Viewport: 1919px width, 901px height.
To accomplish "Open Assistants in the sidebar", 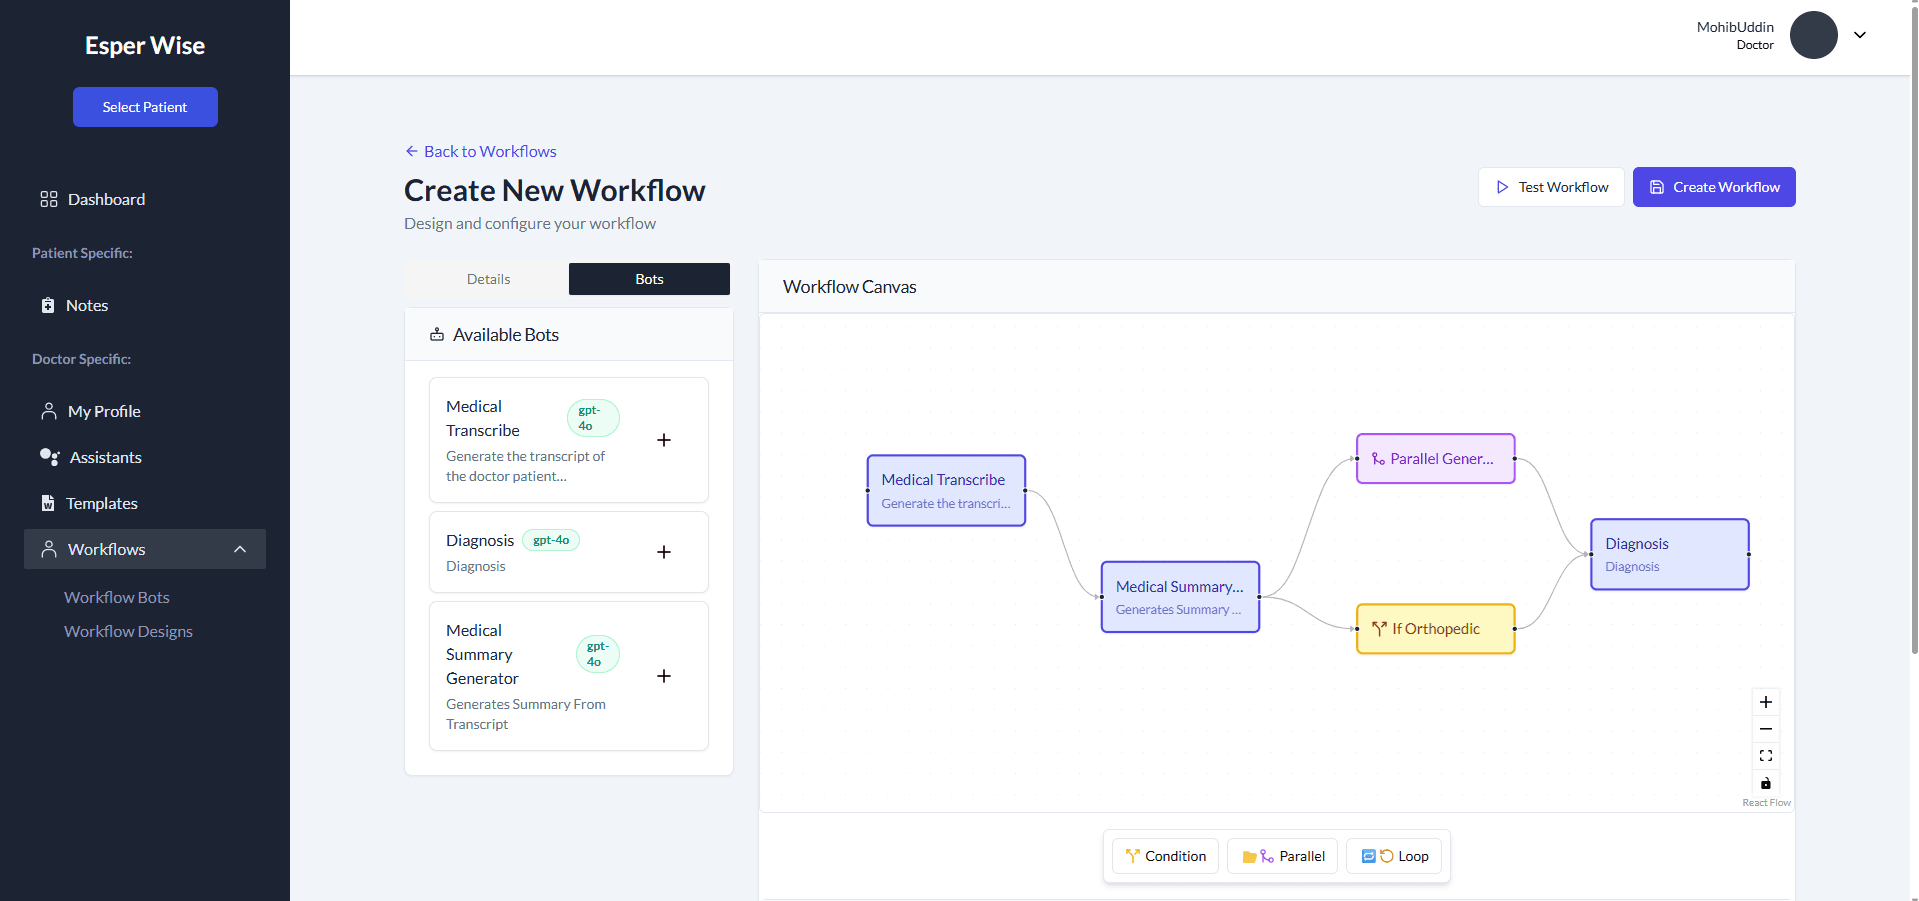I will point(104,457).
